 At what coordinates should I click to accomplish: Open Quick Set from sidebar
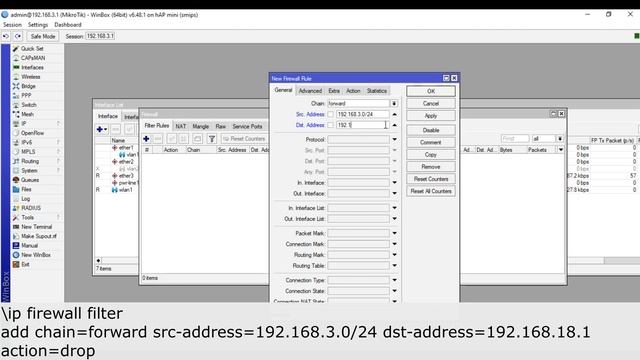pos(32,49)
